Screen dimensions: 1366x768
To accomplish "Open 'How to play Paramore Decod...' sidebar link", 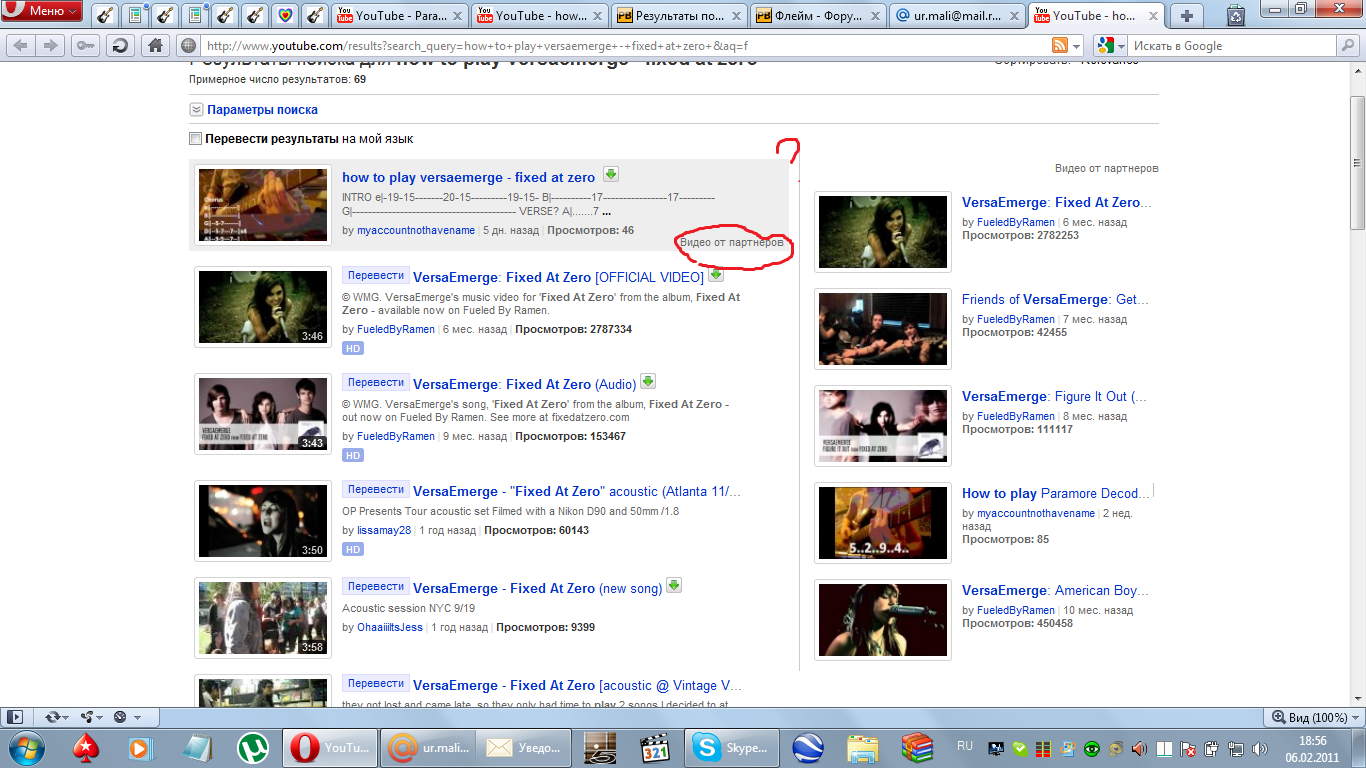I will tap(1056, 493).
